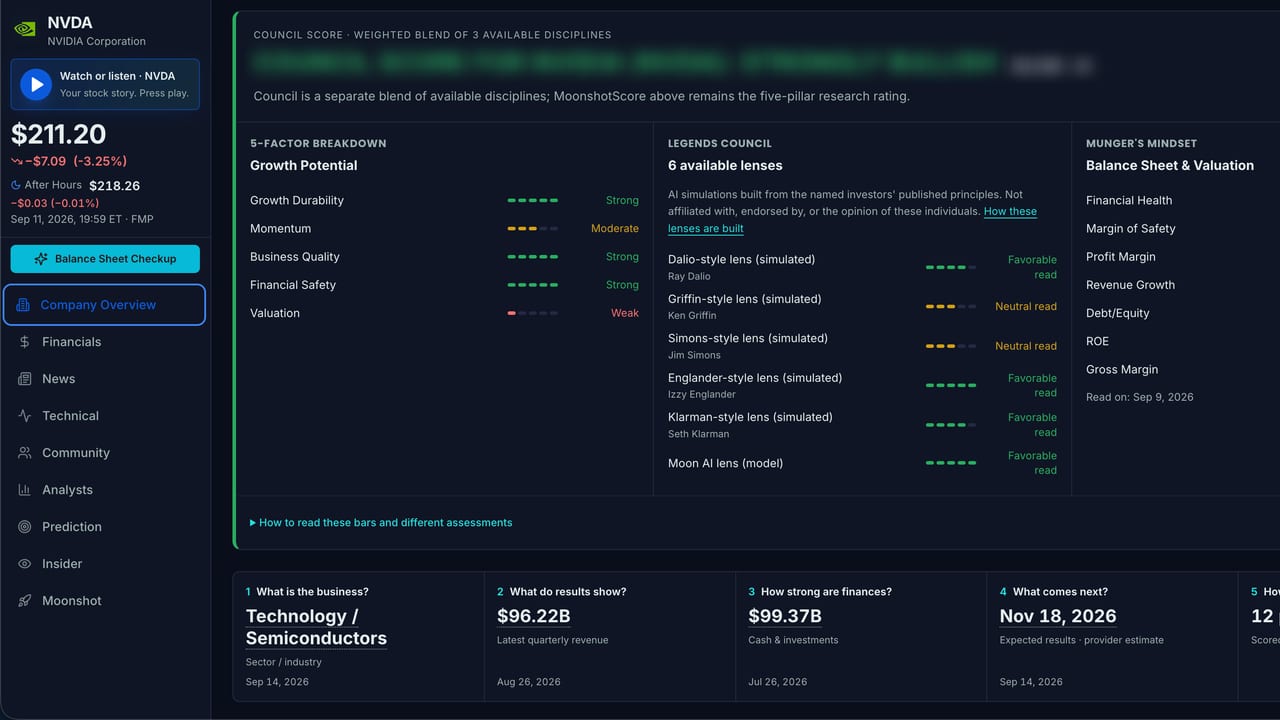Click the Nov 18, 2026 results date
This screenshot has width=1280, height=720.
(x=1058, y=616)
